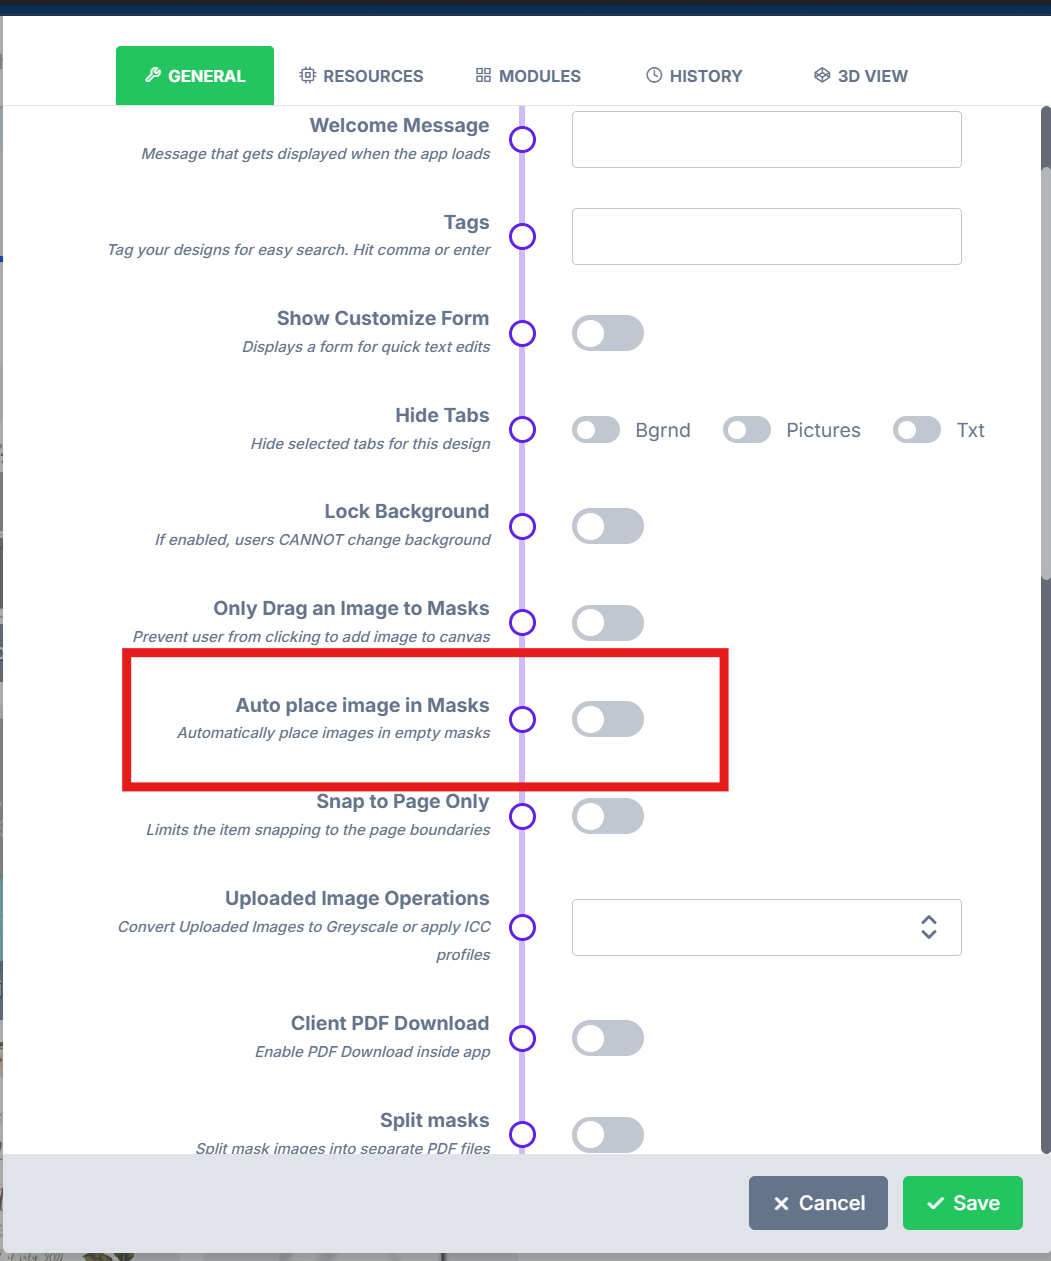Click the clock icon beside History
Image resolution: width=1051 pixels, height=1261 pixels.
coord(654,75)
